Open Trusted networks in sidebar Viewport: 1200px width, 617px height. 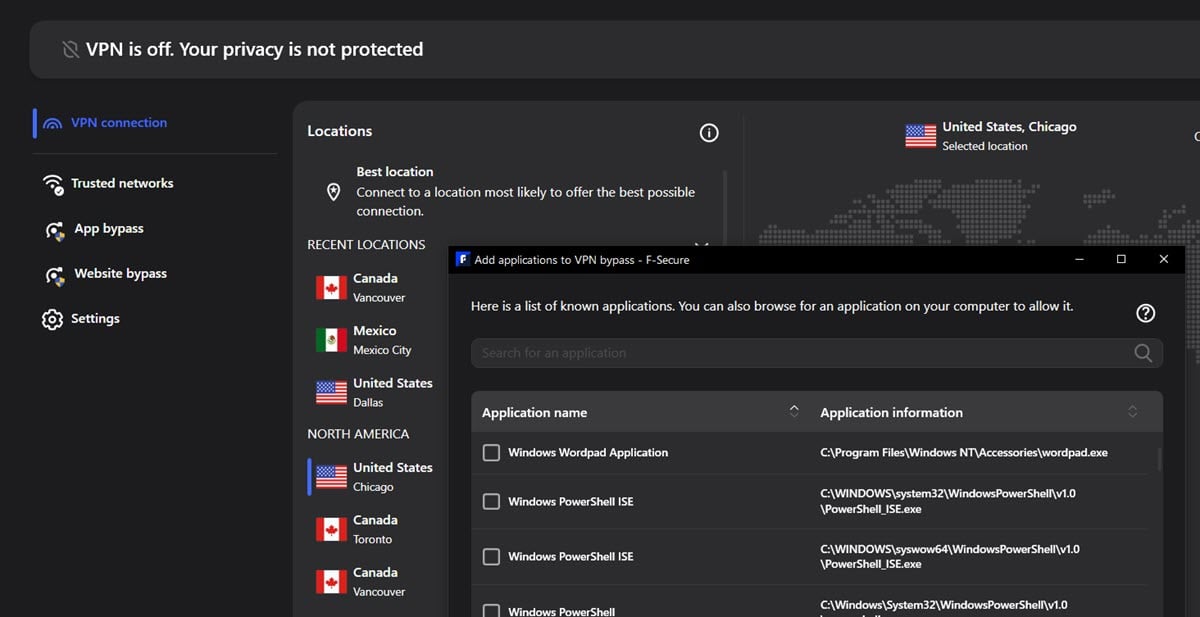pos(122,183)
